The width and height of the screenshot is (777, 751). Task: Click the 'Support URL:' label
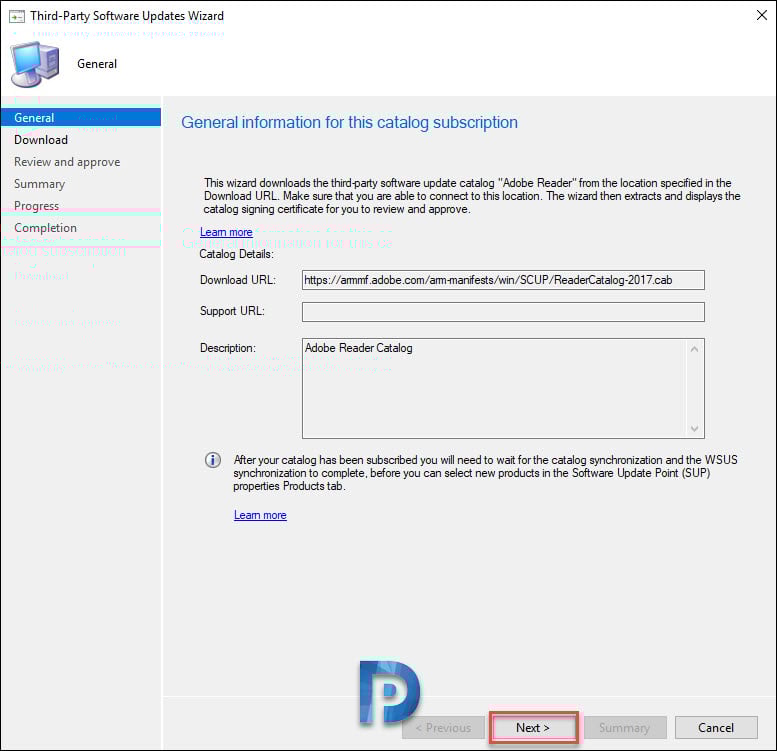[232, 311]
